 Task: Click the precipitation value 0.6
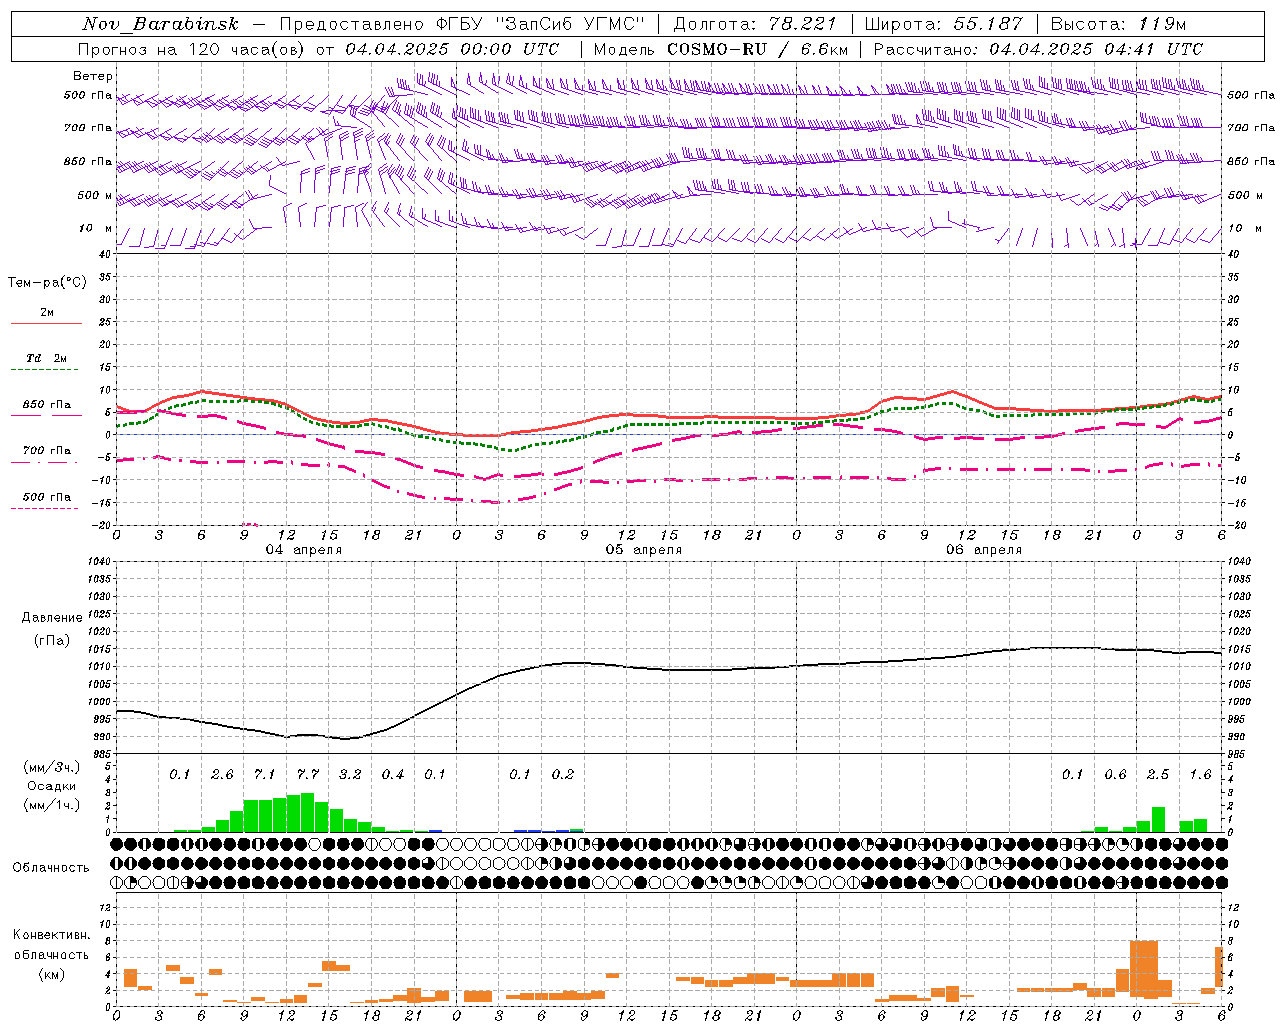1115,774
